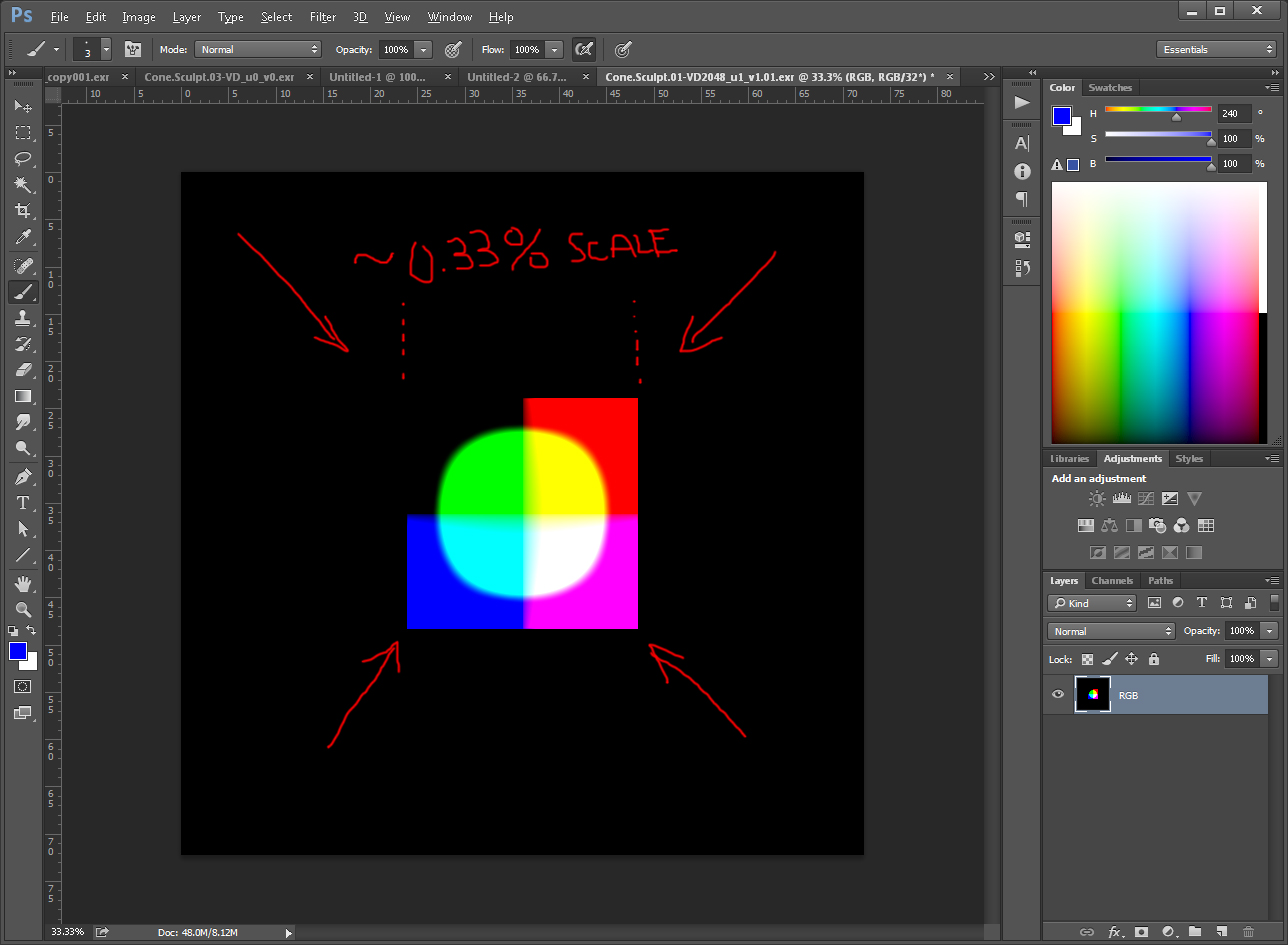Screen dimensions: 1288x945
Task: Click the add layer style fx button
Action: 1114,932
